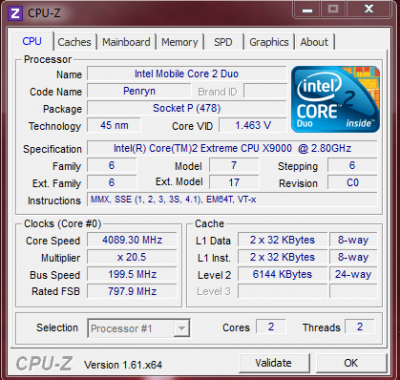The width and height of the screenshot is (400, 380).
Task: Click the L1 Inst. '2 x 32 KBytes' value
Action: pyautogui.click(x=282, y=257)
